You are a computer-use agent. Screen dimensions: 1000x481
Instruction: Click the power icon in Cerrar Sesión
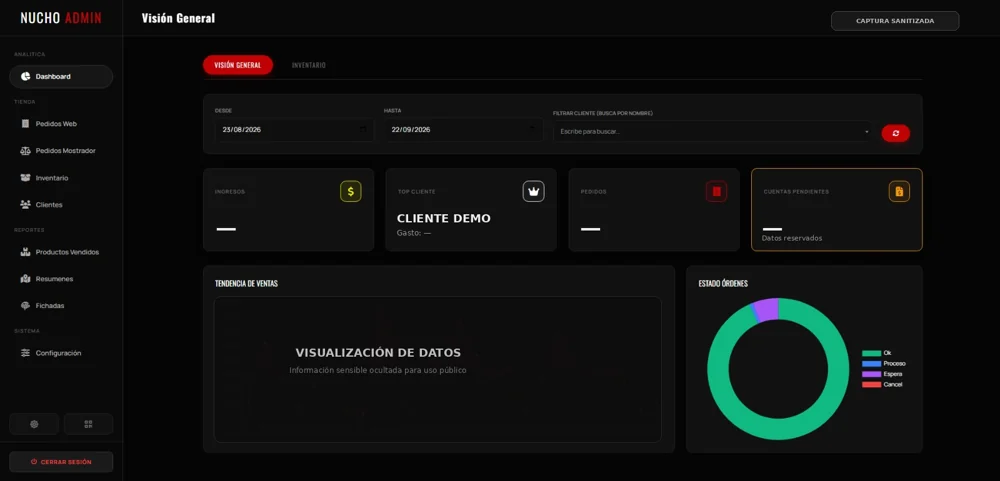click(34, 462)
